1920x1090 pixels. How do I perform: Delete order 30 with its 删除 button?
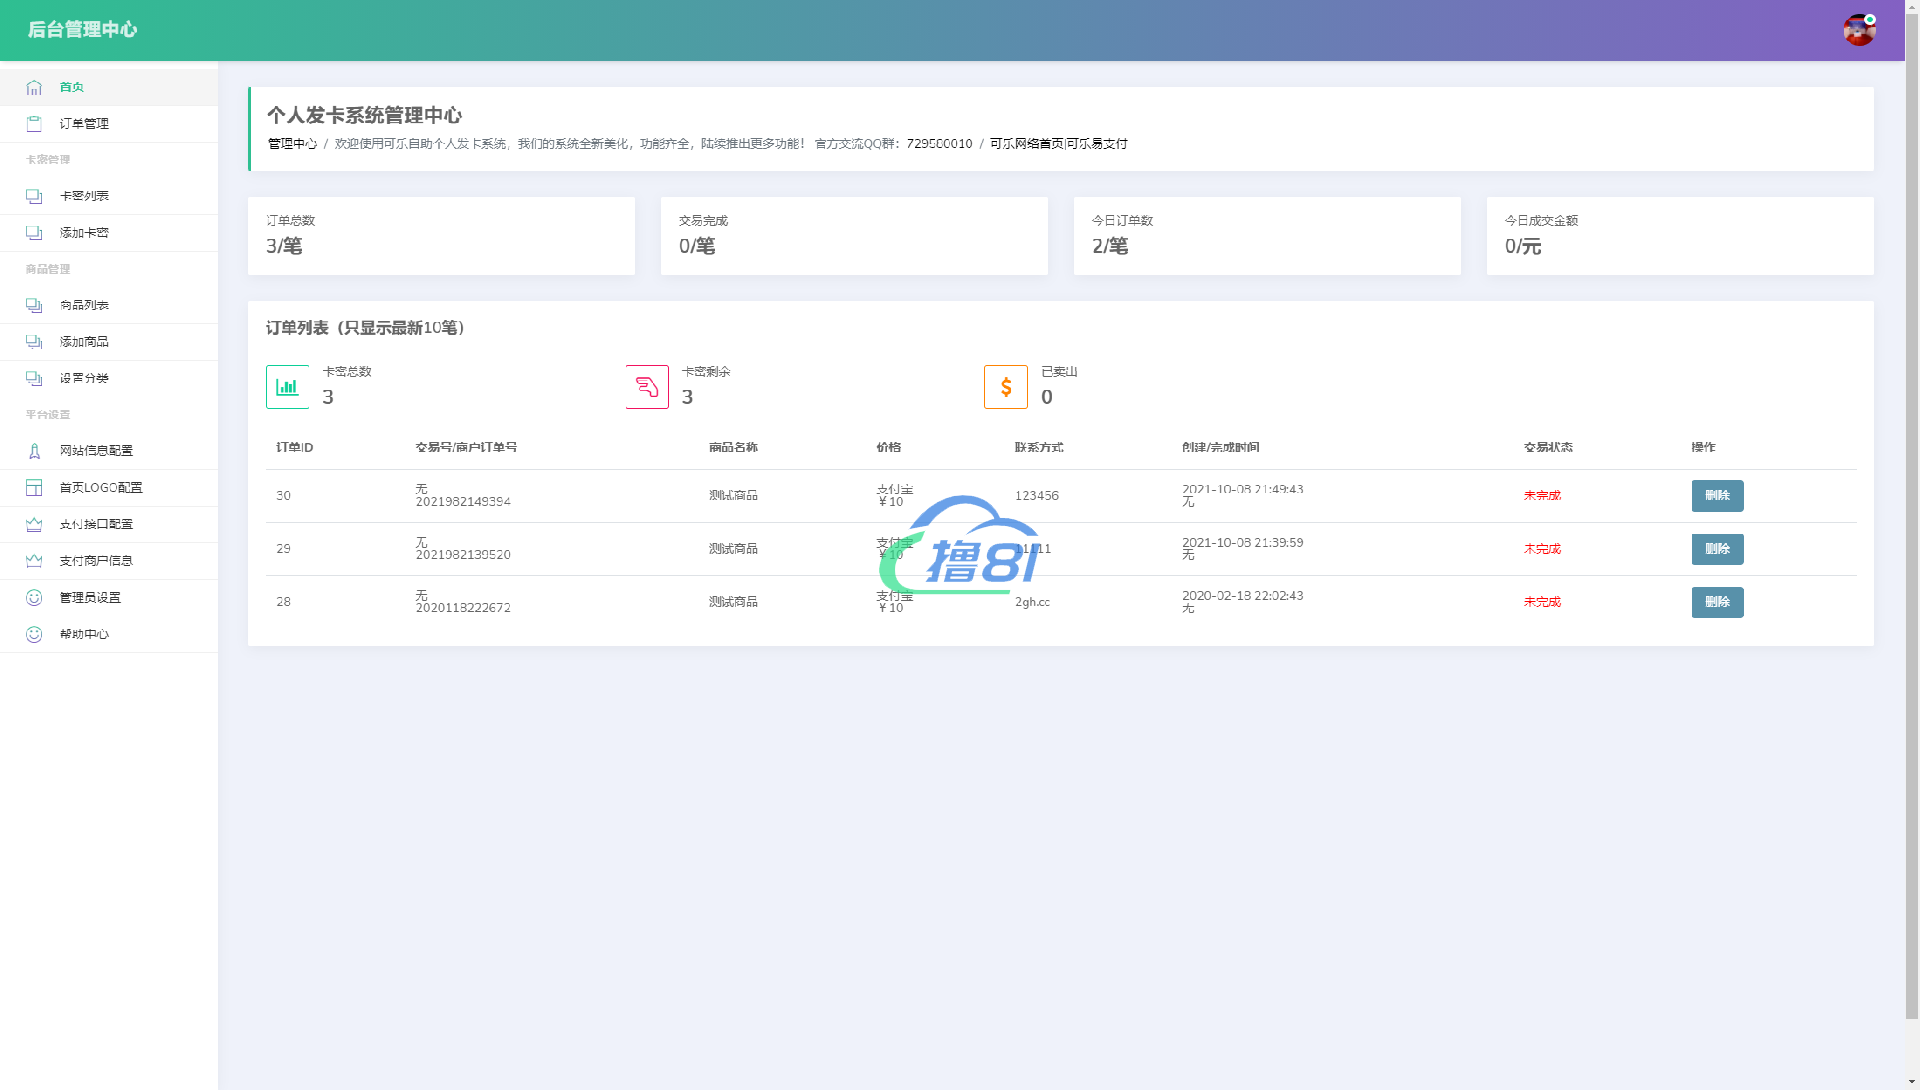tap(1717, 496)
